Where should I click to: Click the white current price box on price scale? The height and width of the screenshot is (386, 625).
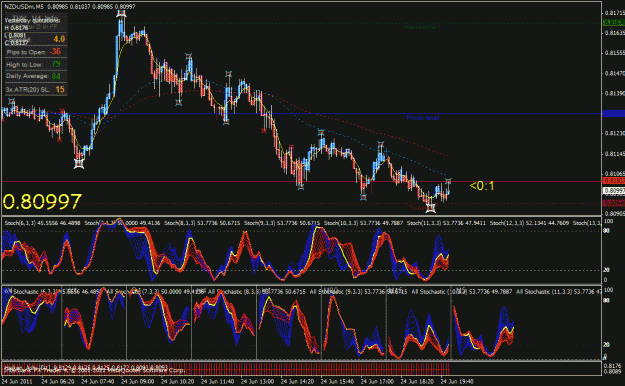tap(614, 191)
